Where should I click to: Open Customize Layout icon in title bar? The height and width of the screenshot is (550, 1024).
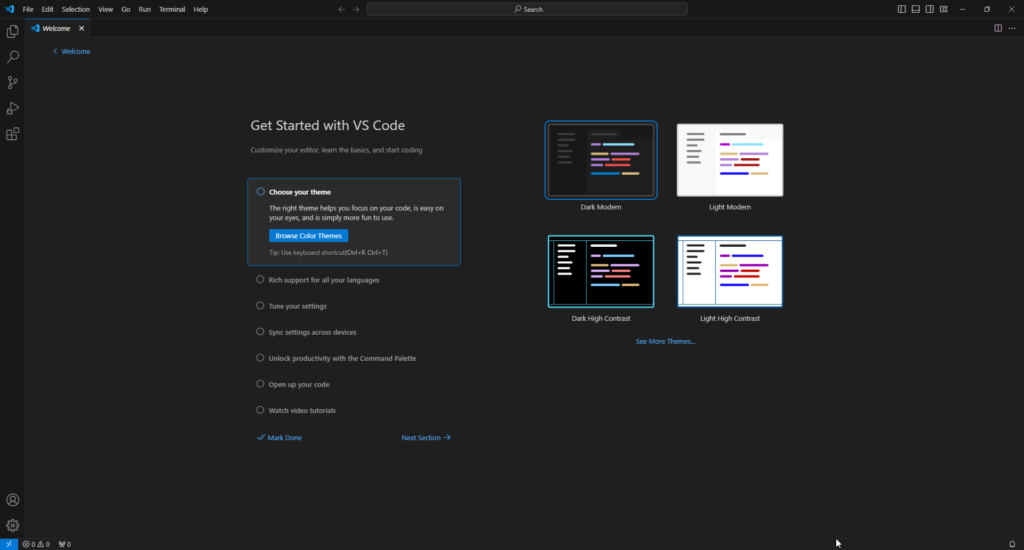(x=944, y=9)
